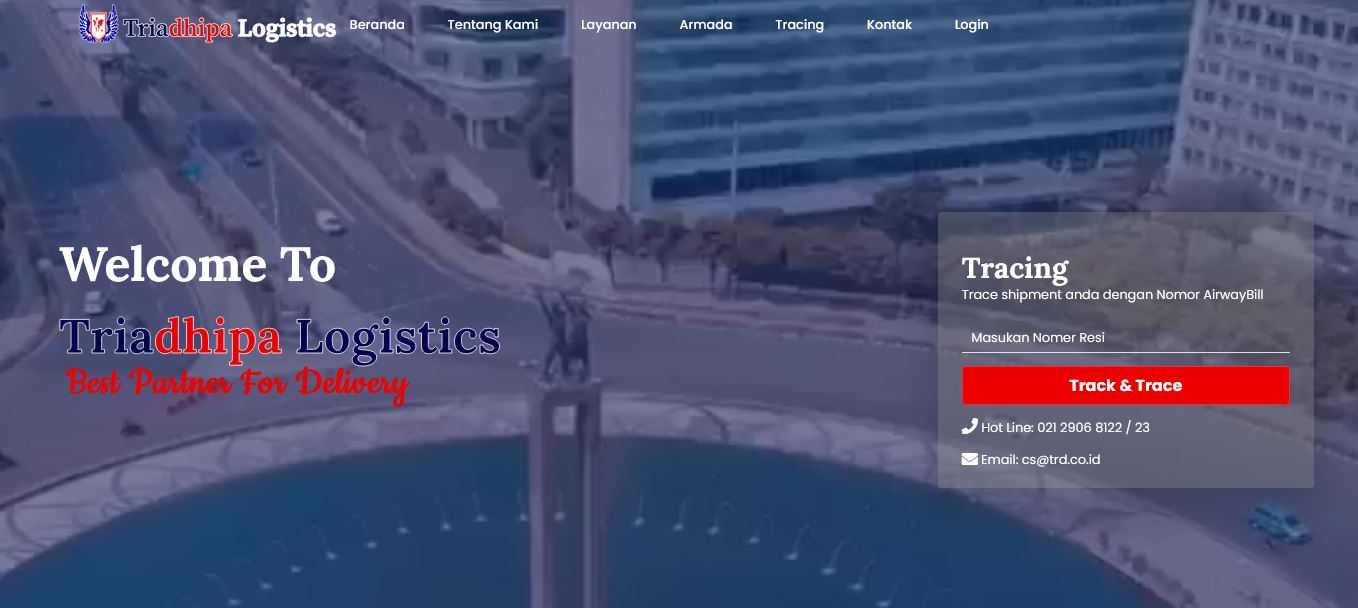
Task: Select Armada in the navigation bar
Action: click(706, 25)
